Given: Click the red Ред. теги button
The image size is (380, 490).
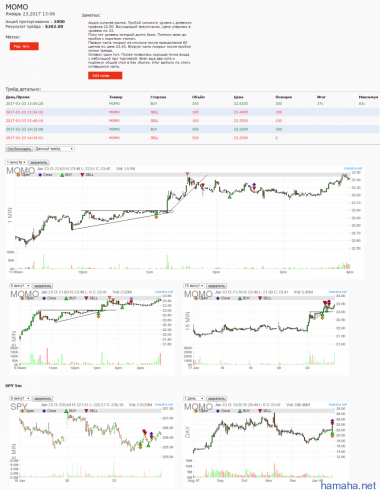Looking at the screenshot, I should pyautogui.click(x=24, y=46).
